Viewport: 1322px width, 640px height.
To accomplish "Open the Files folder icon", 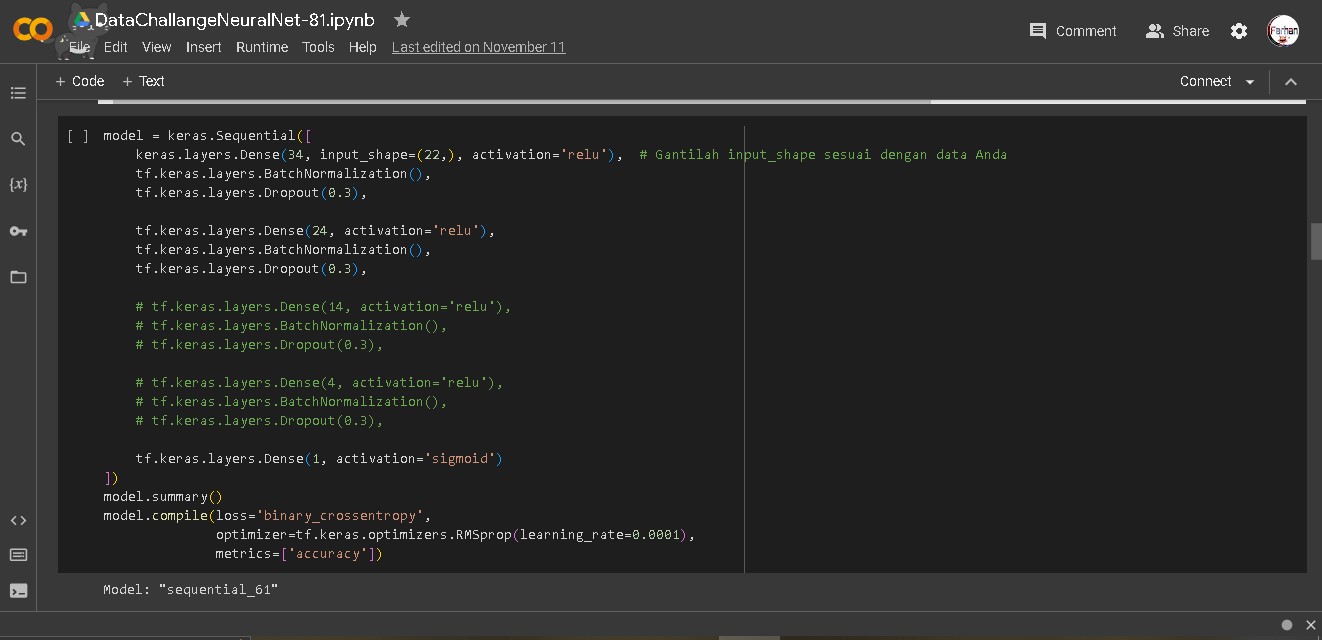I will [x=18, y=277].
